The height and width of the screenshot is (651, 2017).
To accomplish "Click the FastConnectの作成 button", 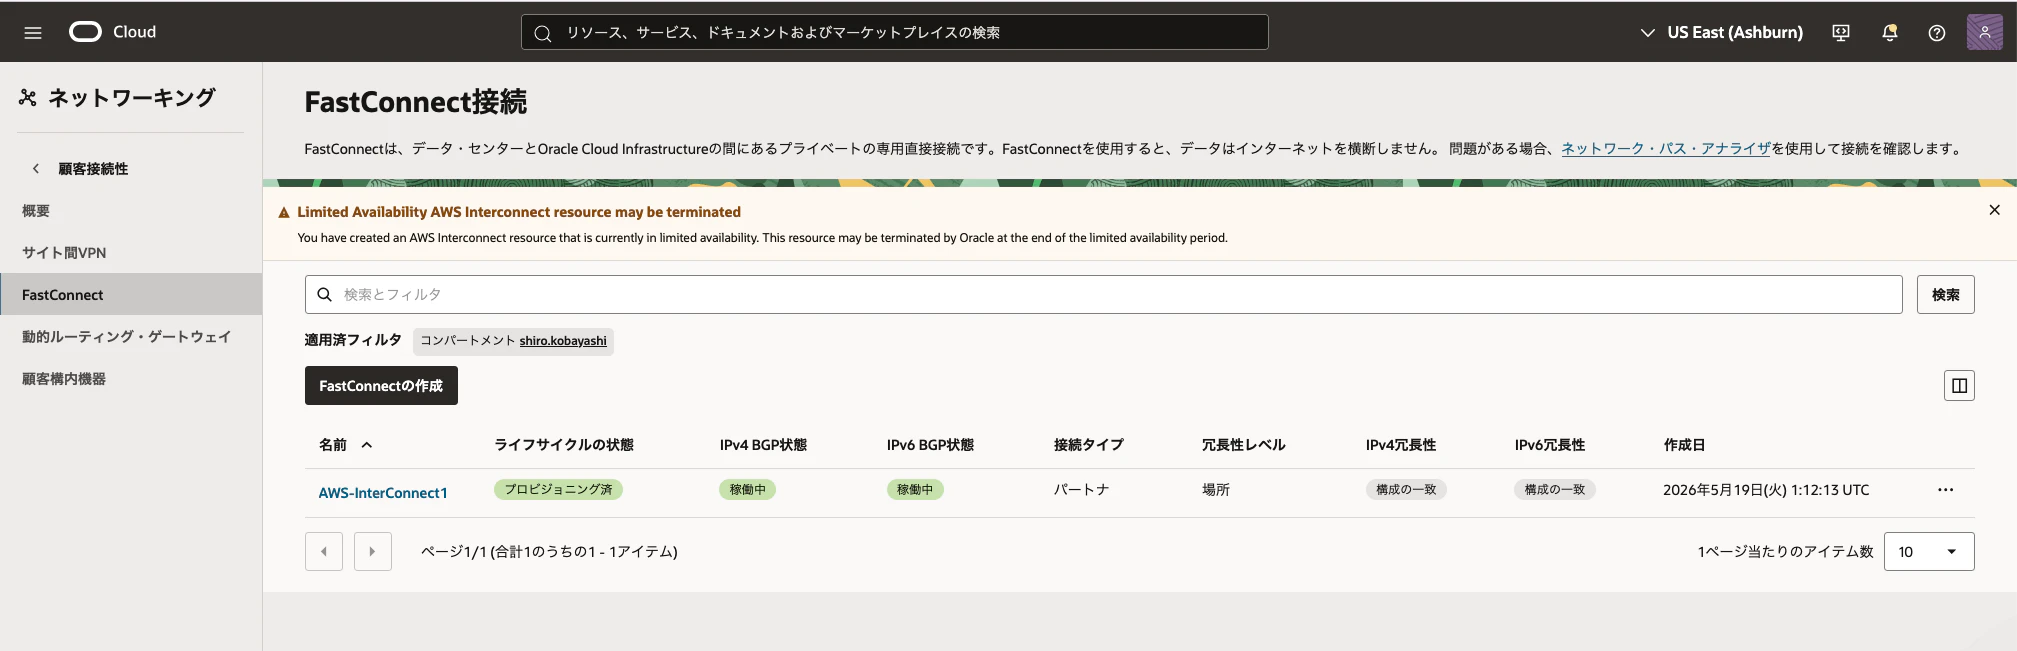I will (x=381, y=385).
